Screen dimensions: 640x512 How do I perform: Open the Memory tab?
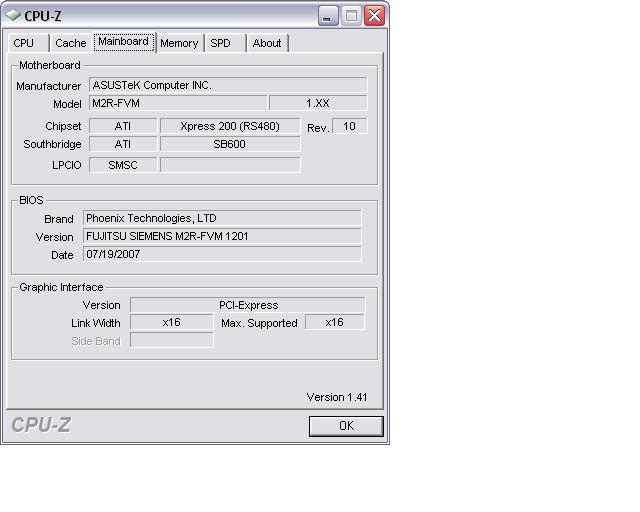pyautogui.click(x=179, y=43)
